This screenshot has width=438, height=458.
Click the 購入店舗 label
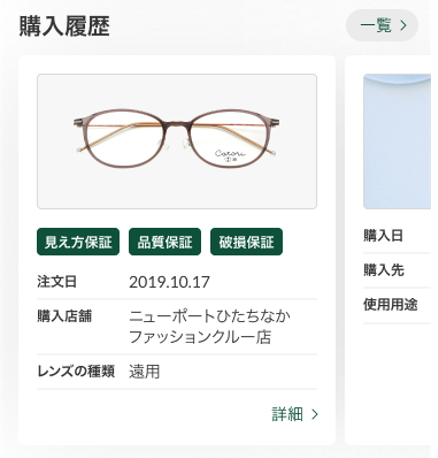pos(64,316)
